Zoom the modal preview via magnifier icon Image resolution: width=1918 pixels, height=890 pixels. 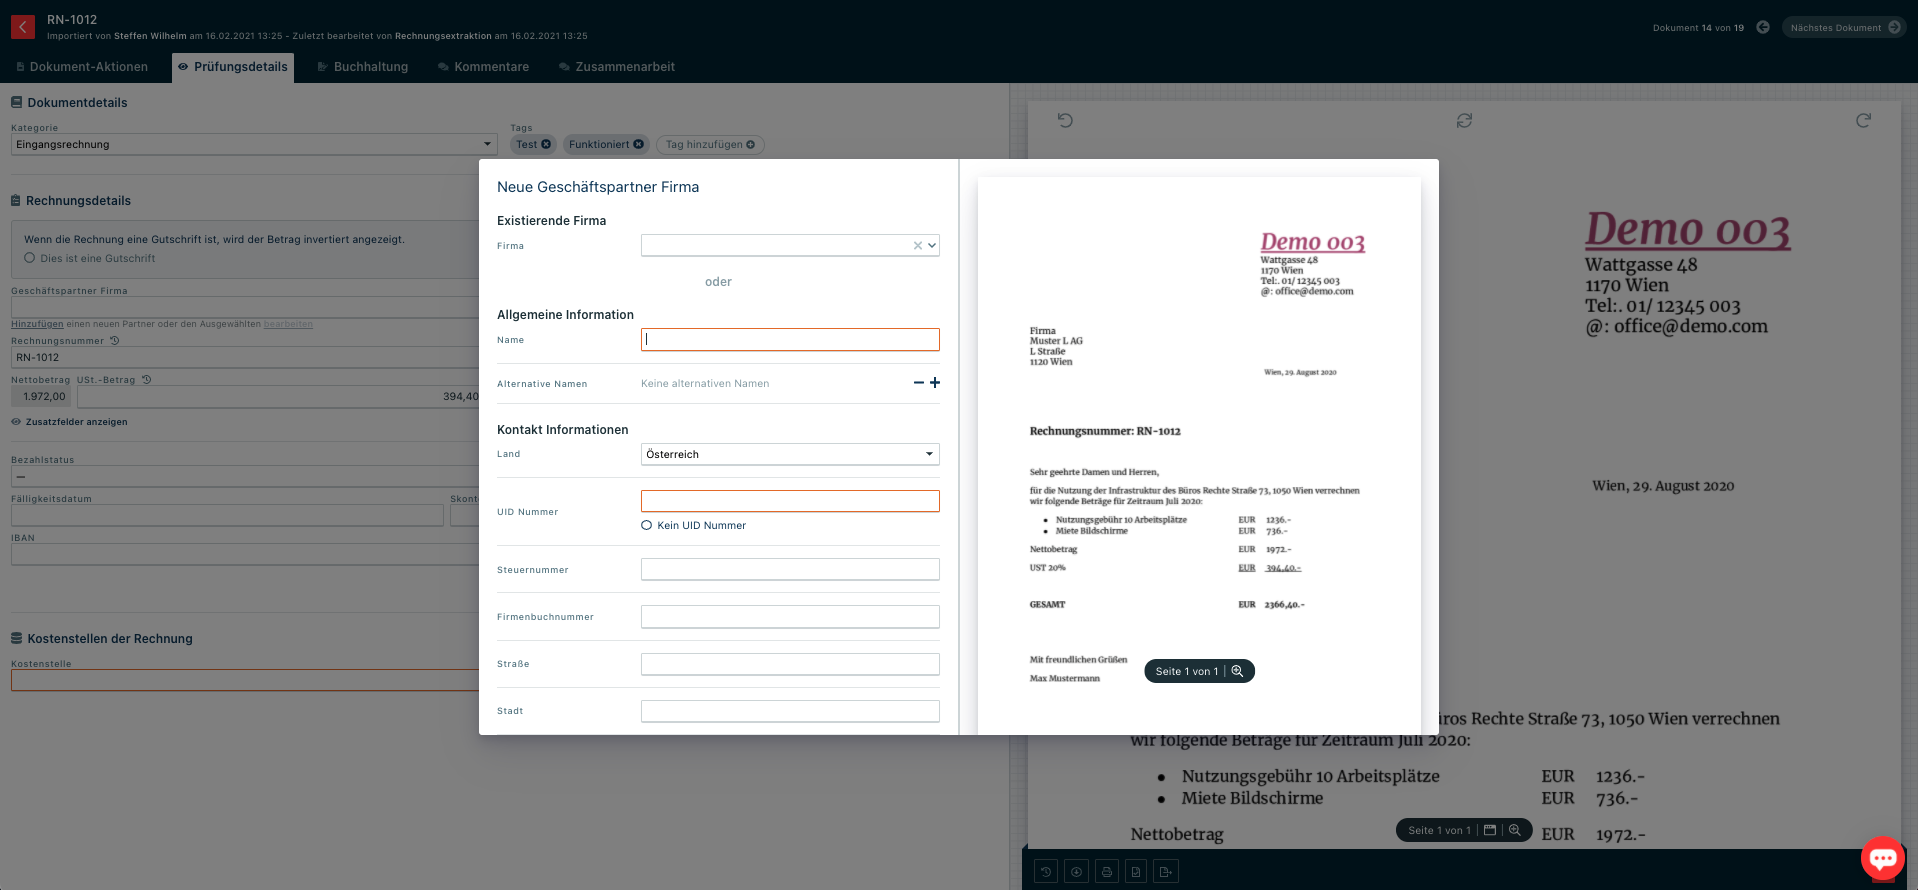1237,671
